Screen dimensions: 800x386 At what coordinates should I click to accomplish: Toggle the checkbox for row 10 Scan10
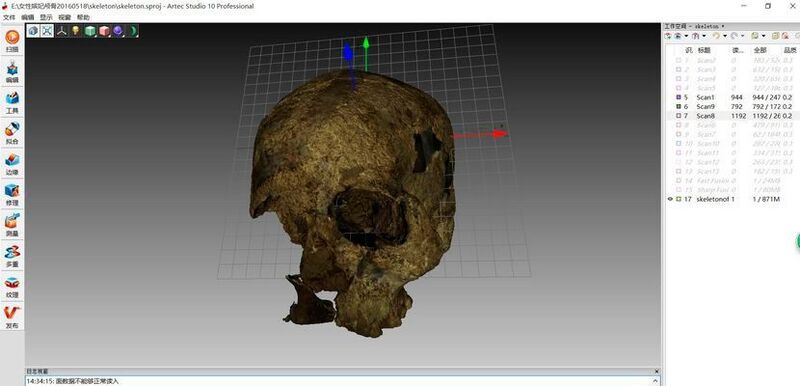[x=679, y=143]
